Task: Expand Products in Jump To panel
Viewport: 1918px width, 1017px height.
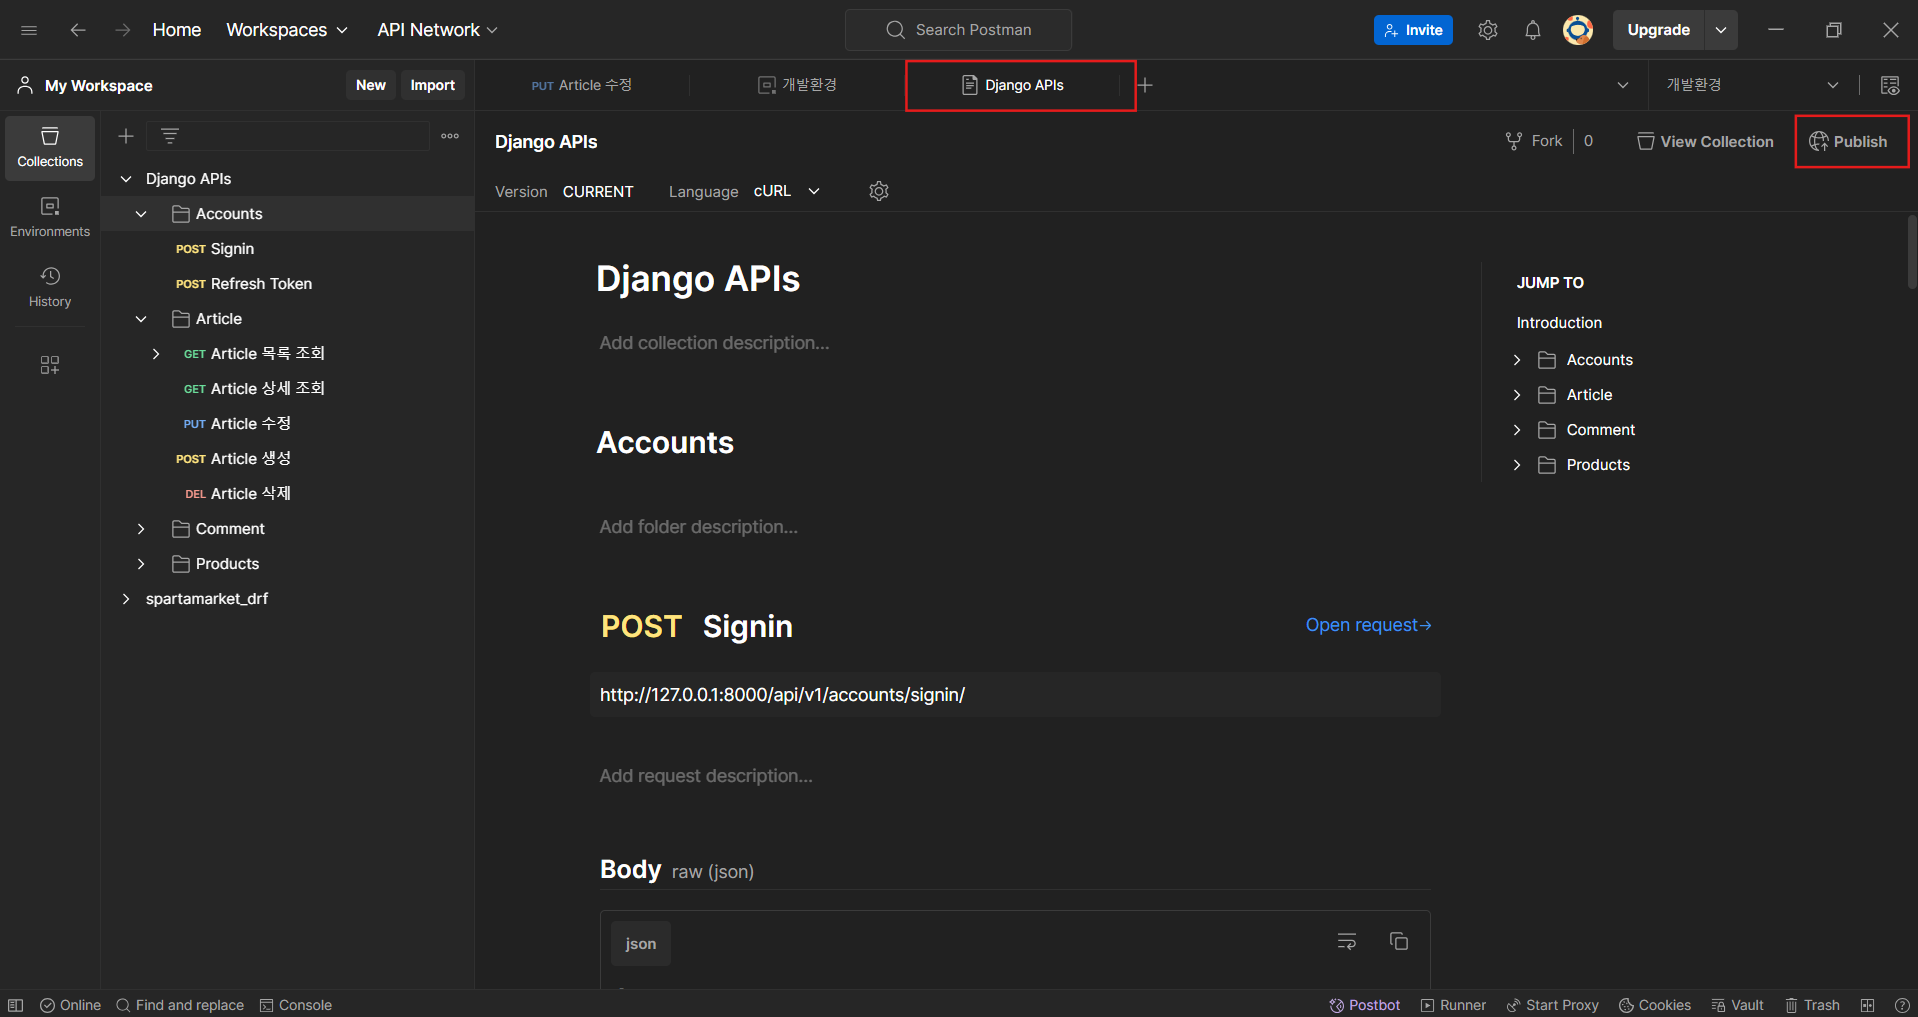Action: 1517,465
